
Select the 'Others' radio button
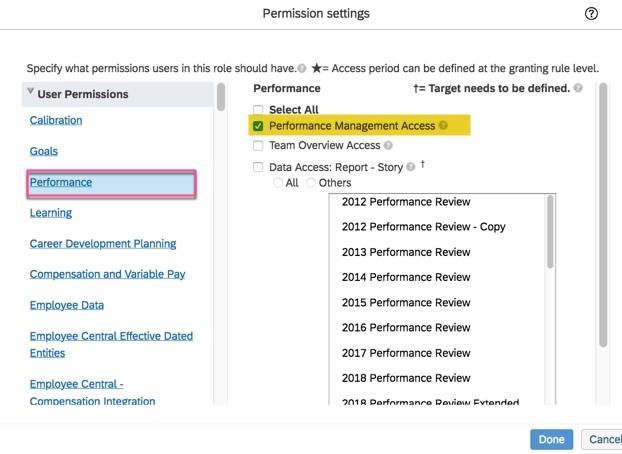point(311,183)
